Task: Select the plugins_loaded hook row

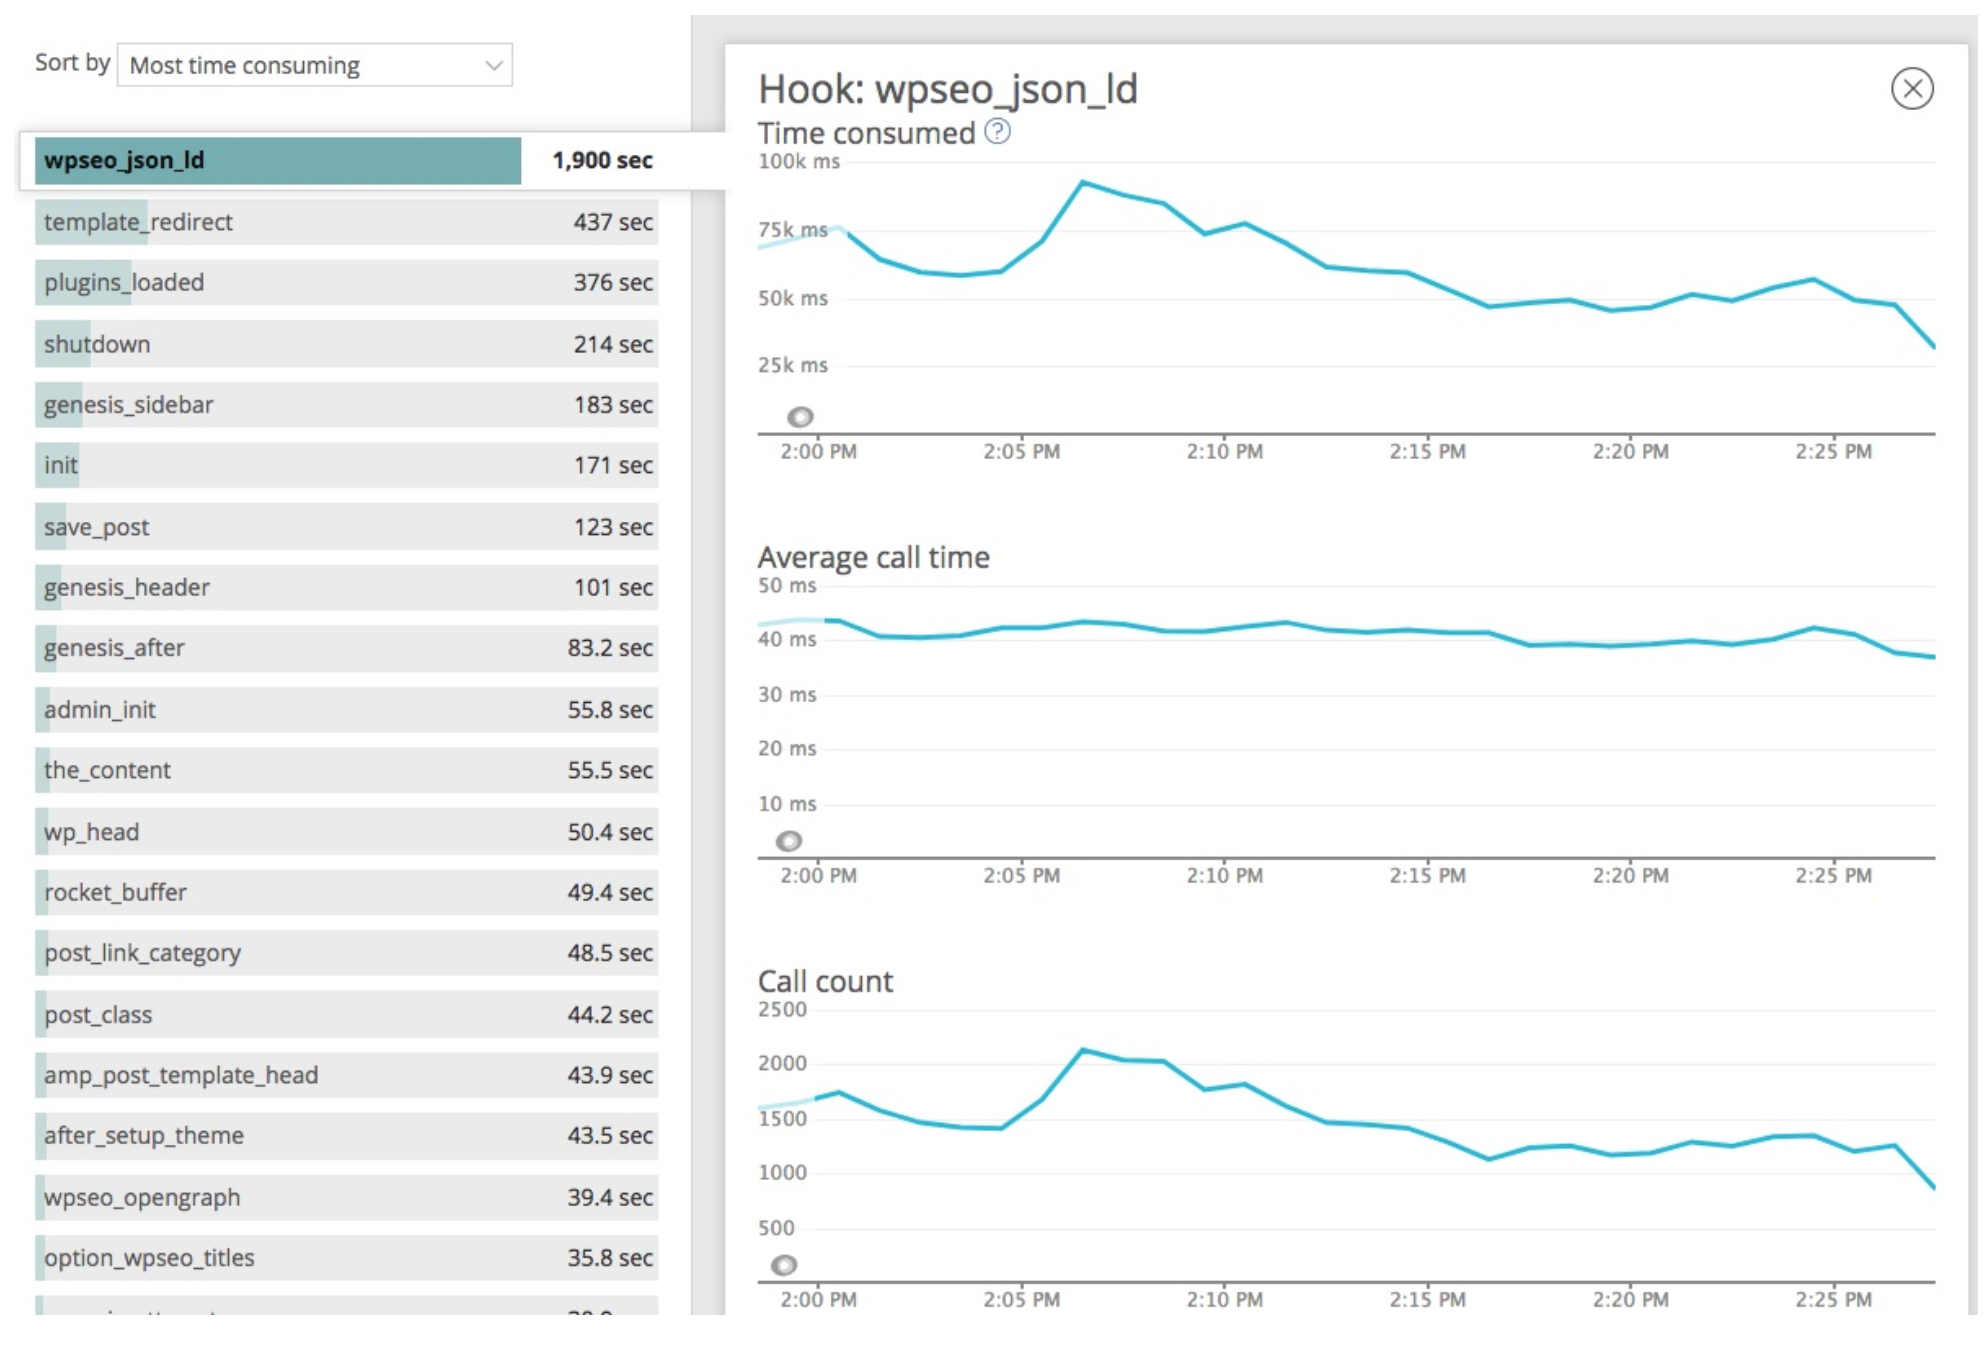Action: (x=346, y=283)
